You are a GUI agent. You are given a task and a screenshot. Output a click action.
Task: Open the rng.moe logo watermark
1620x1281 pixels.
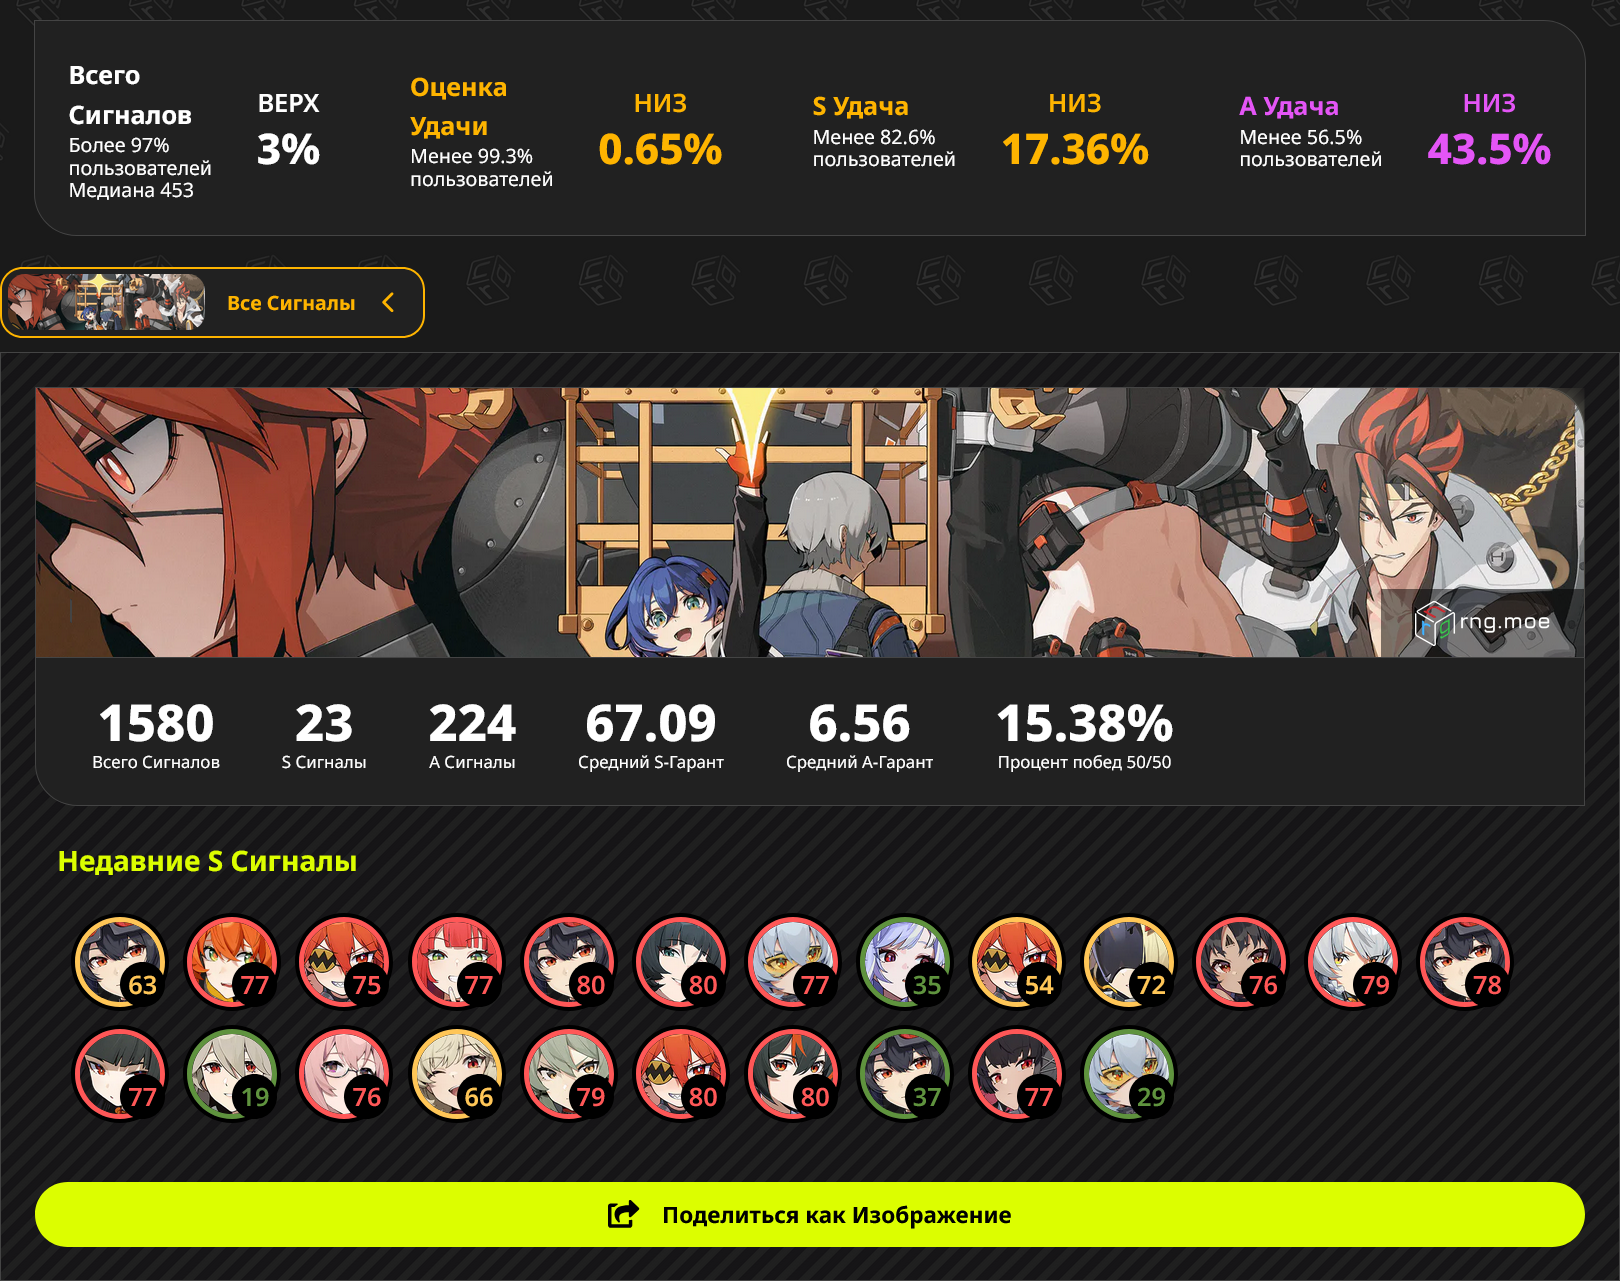pos(1484,623)
